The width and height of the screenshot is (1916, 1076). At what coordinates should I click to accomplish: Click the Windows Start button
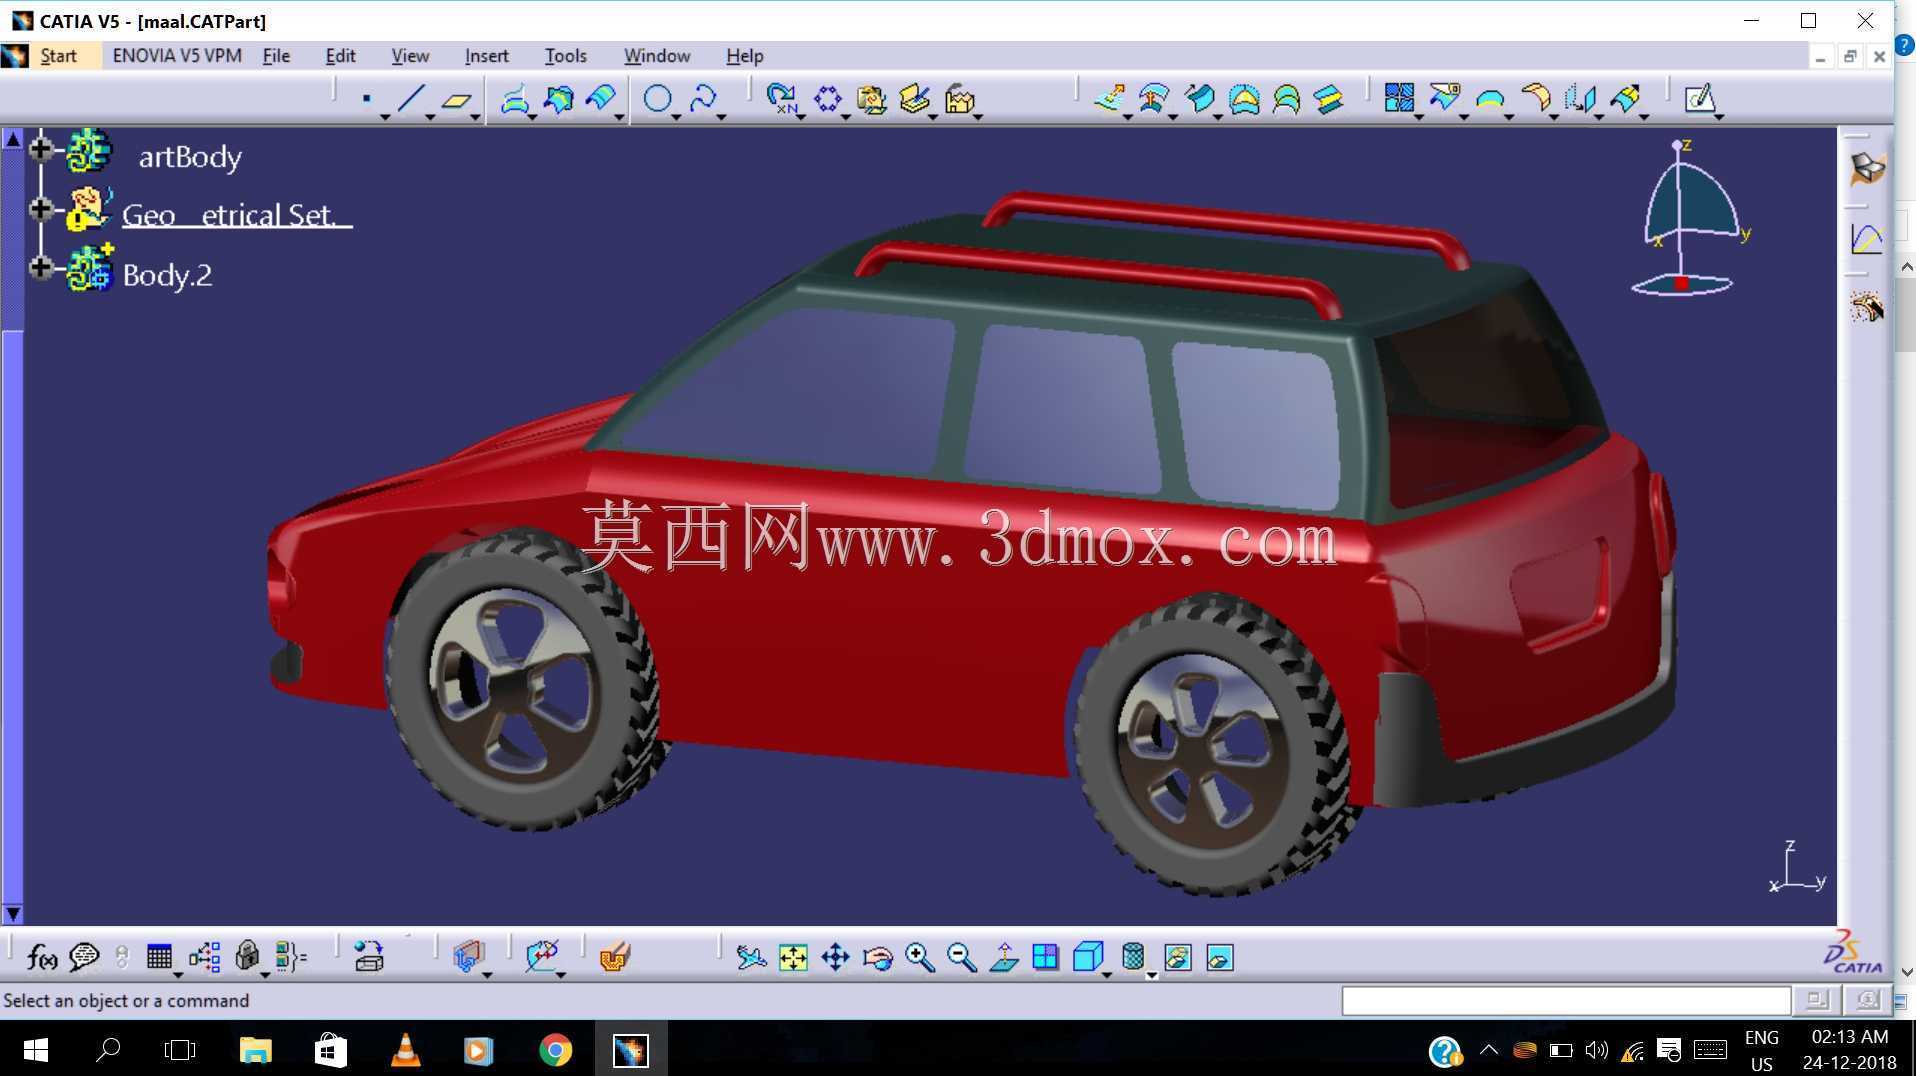pos(35,1050)
